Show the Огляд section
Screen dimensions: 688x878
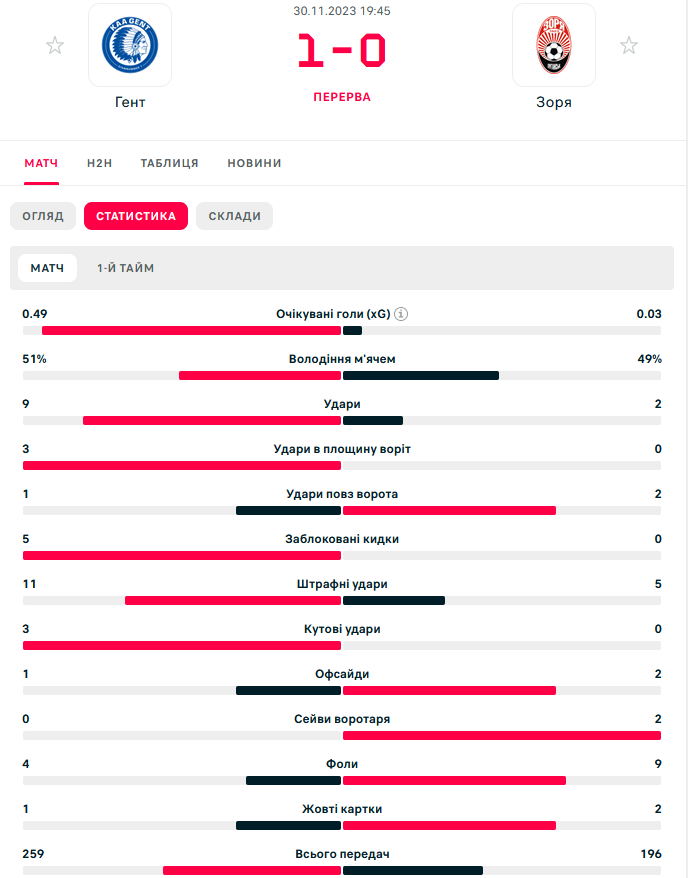(42, 216)
